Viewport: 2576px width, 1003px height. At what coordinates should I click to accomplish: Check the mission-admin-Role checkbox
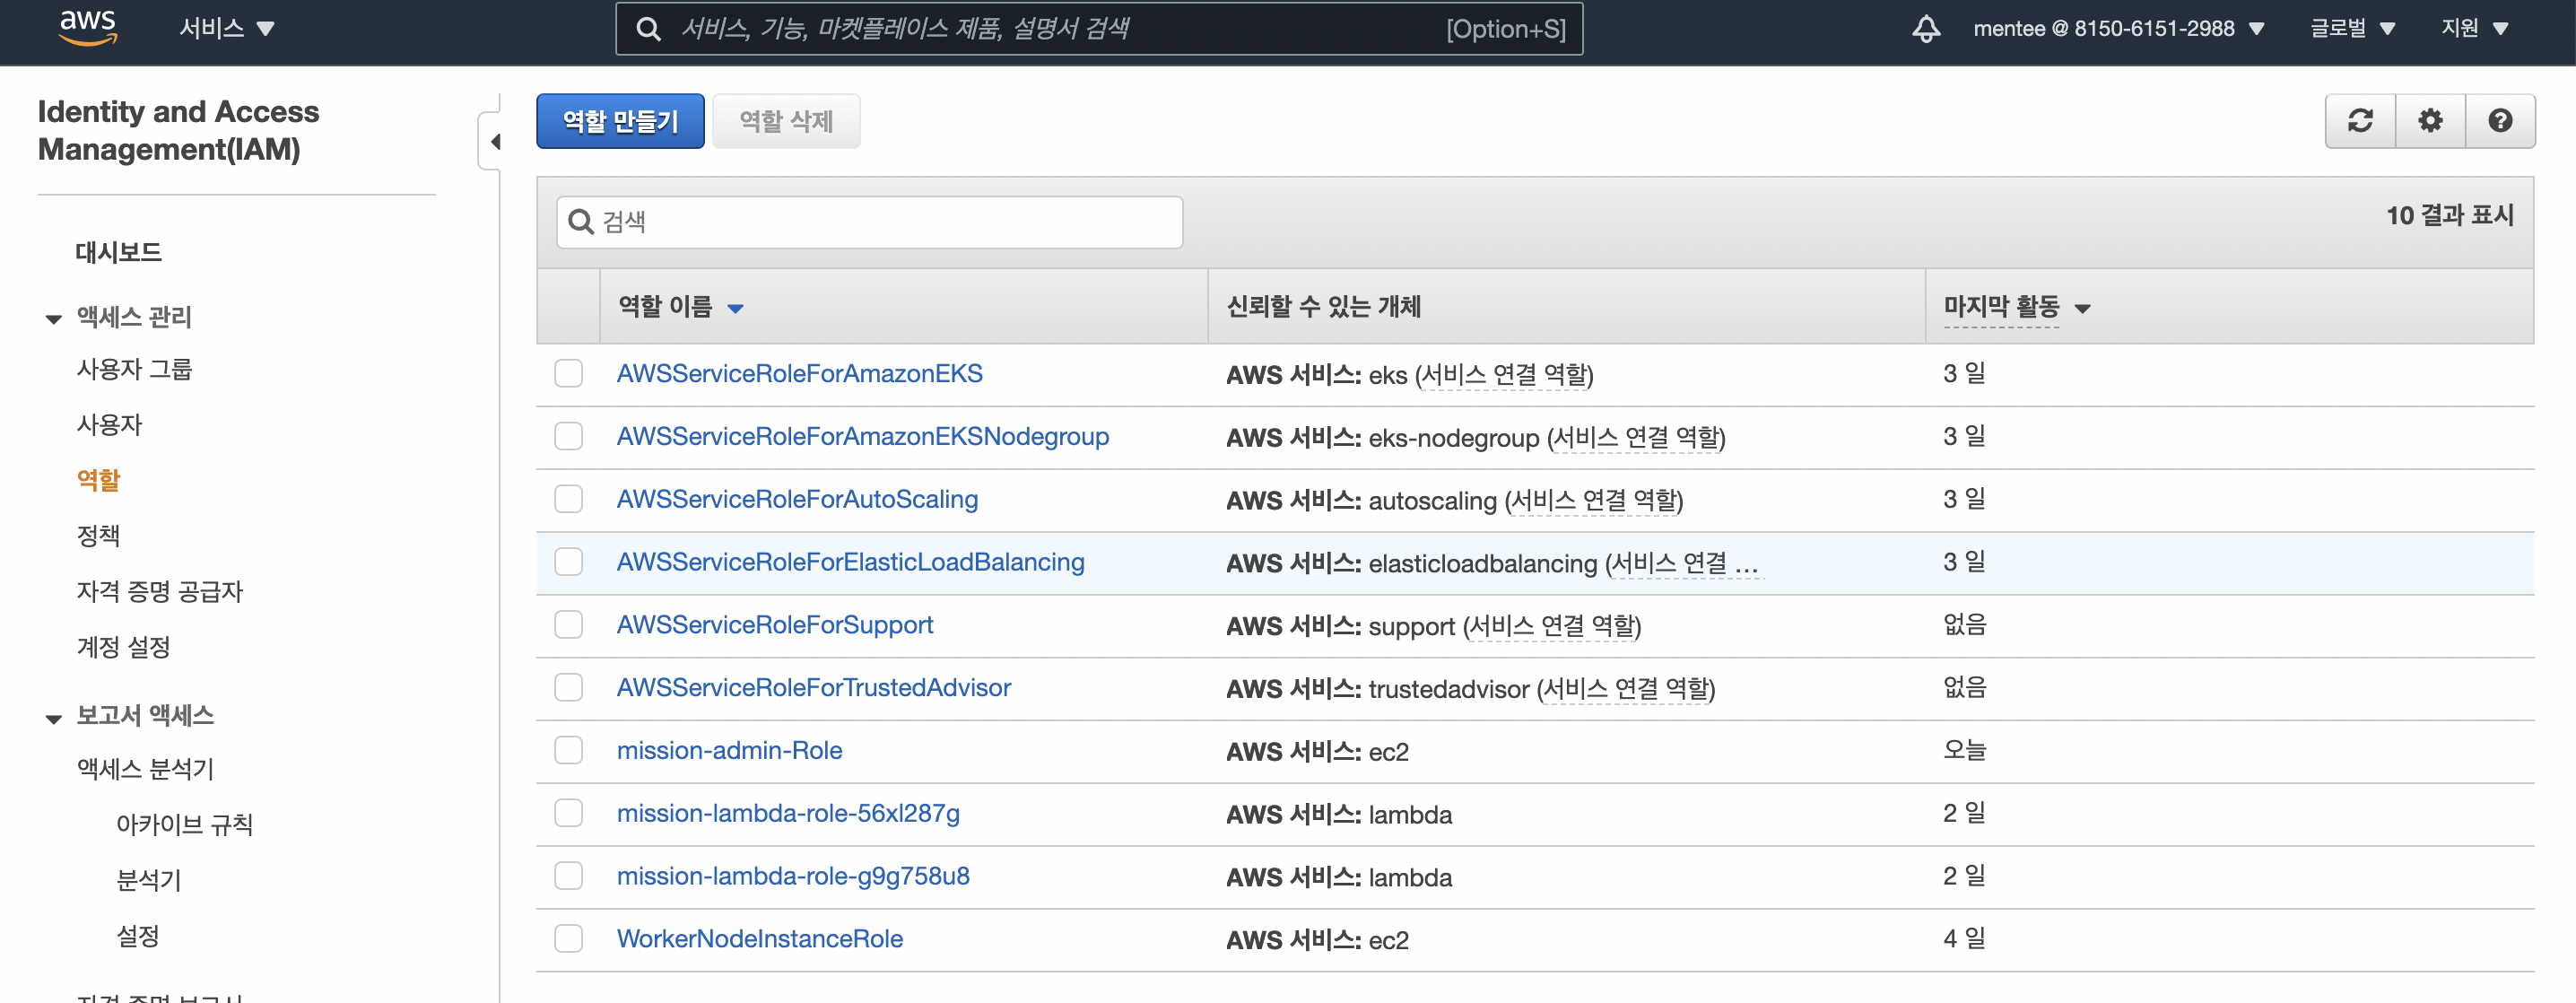point(569,751)
